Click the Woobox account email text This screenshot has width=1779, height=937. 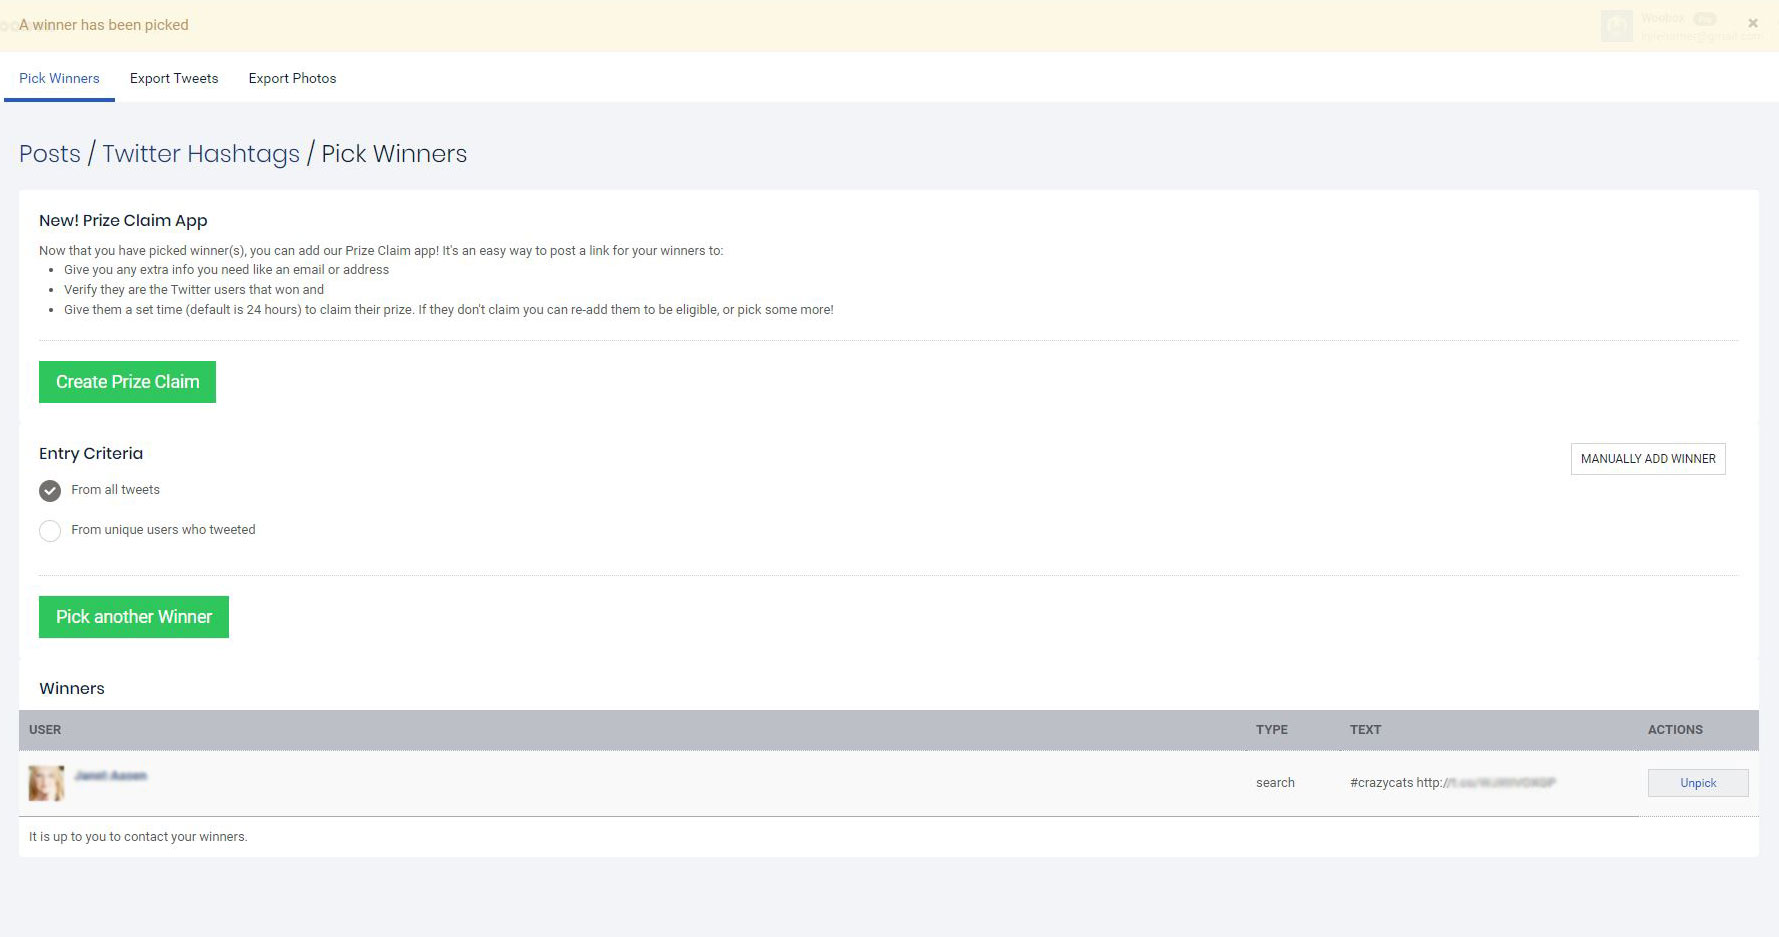pyautogui.click(x=1701, y=36)
